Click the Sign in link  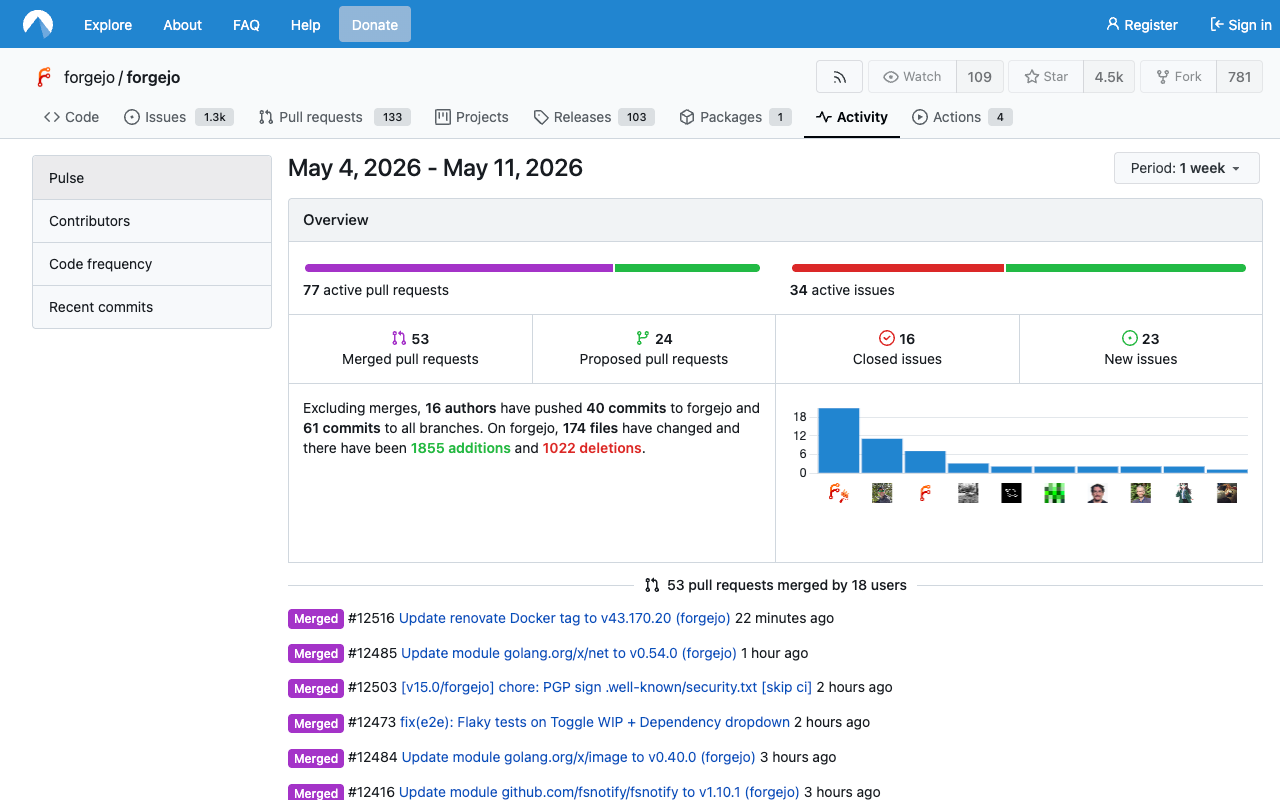point(1241,25)
